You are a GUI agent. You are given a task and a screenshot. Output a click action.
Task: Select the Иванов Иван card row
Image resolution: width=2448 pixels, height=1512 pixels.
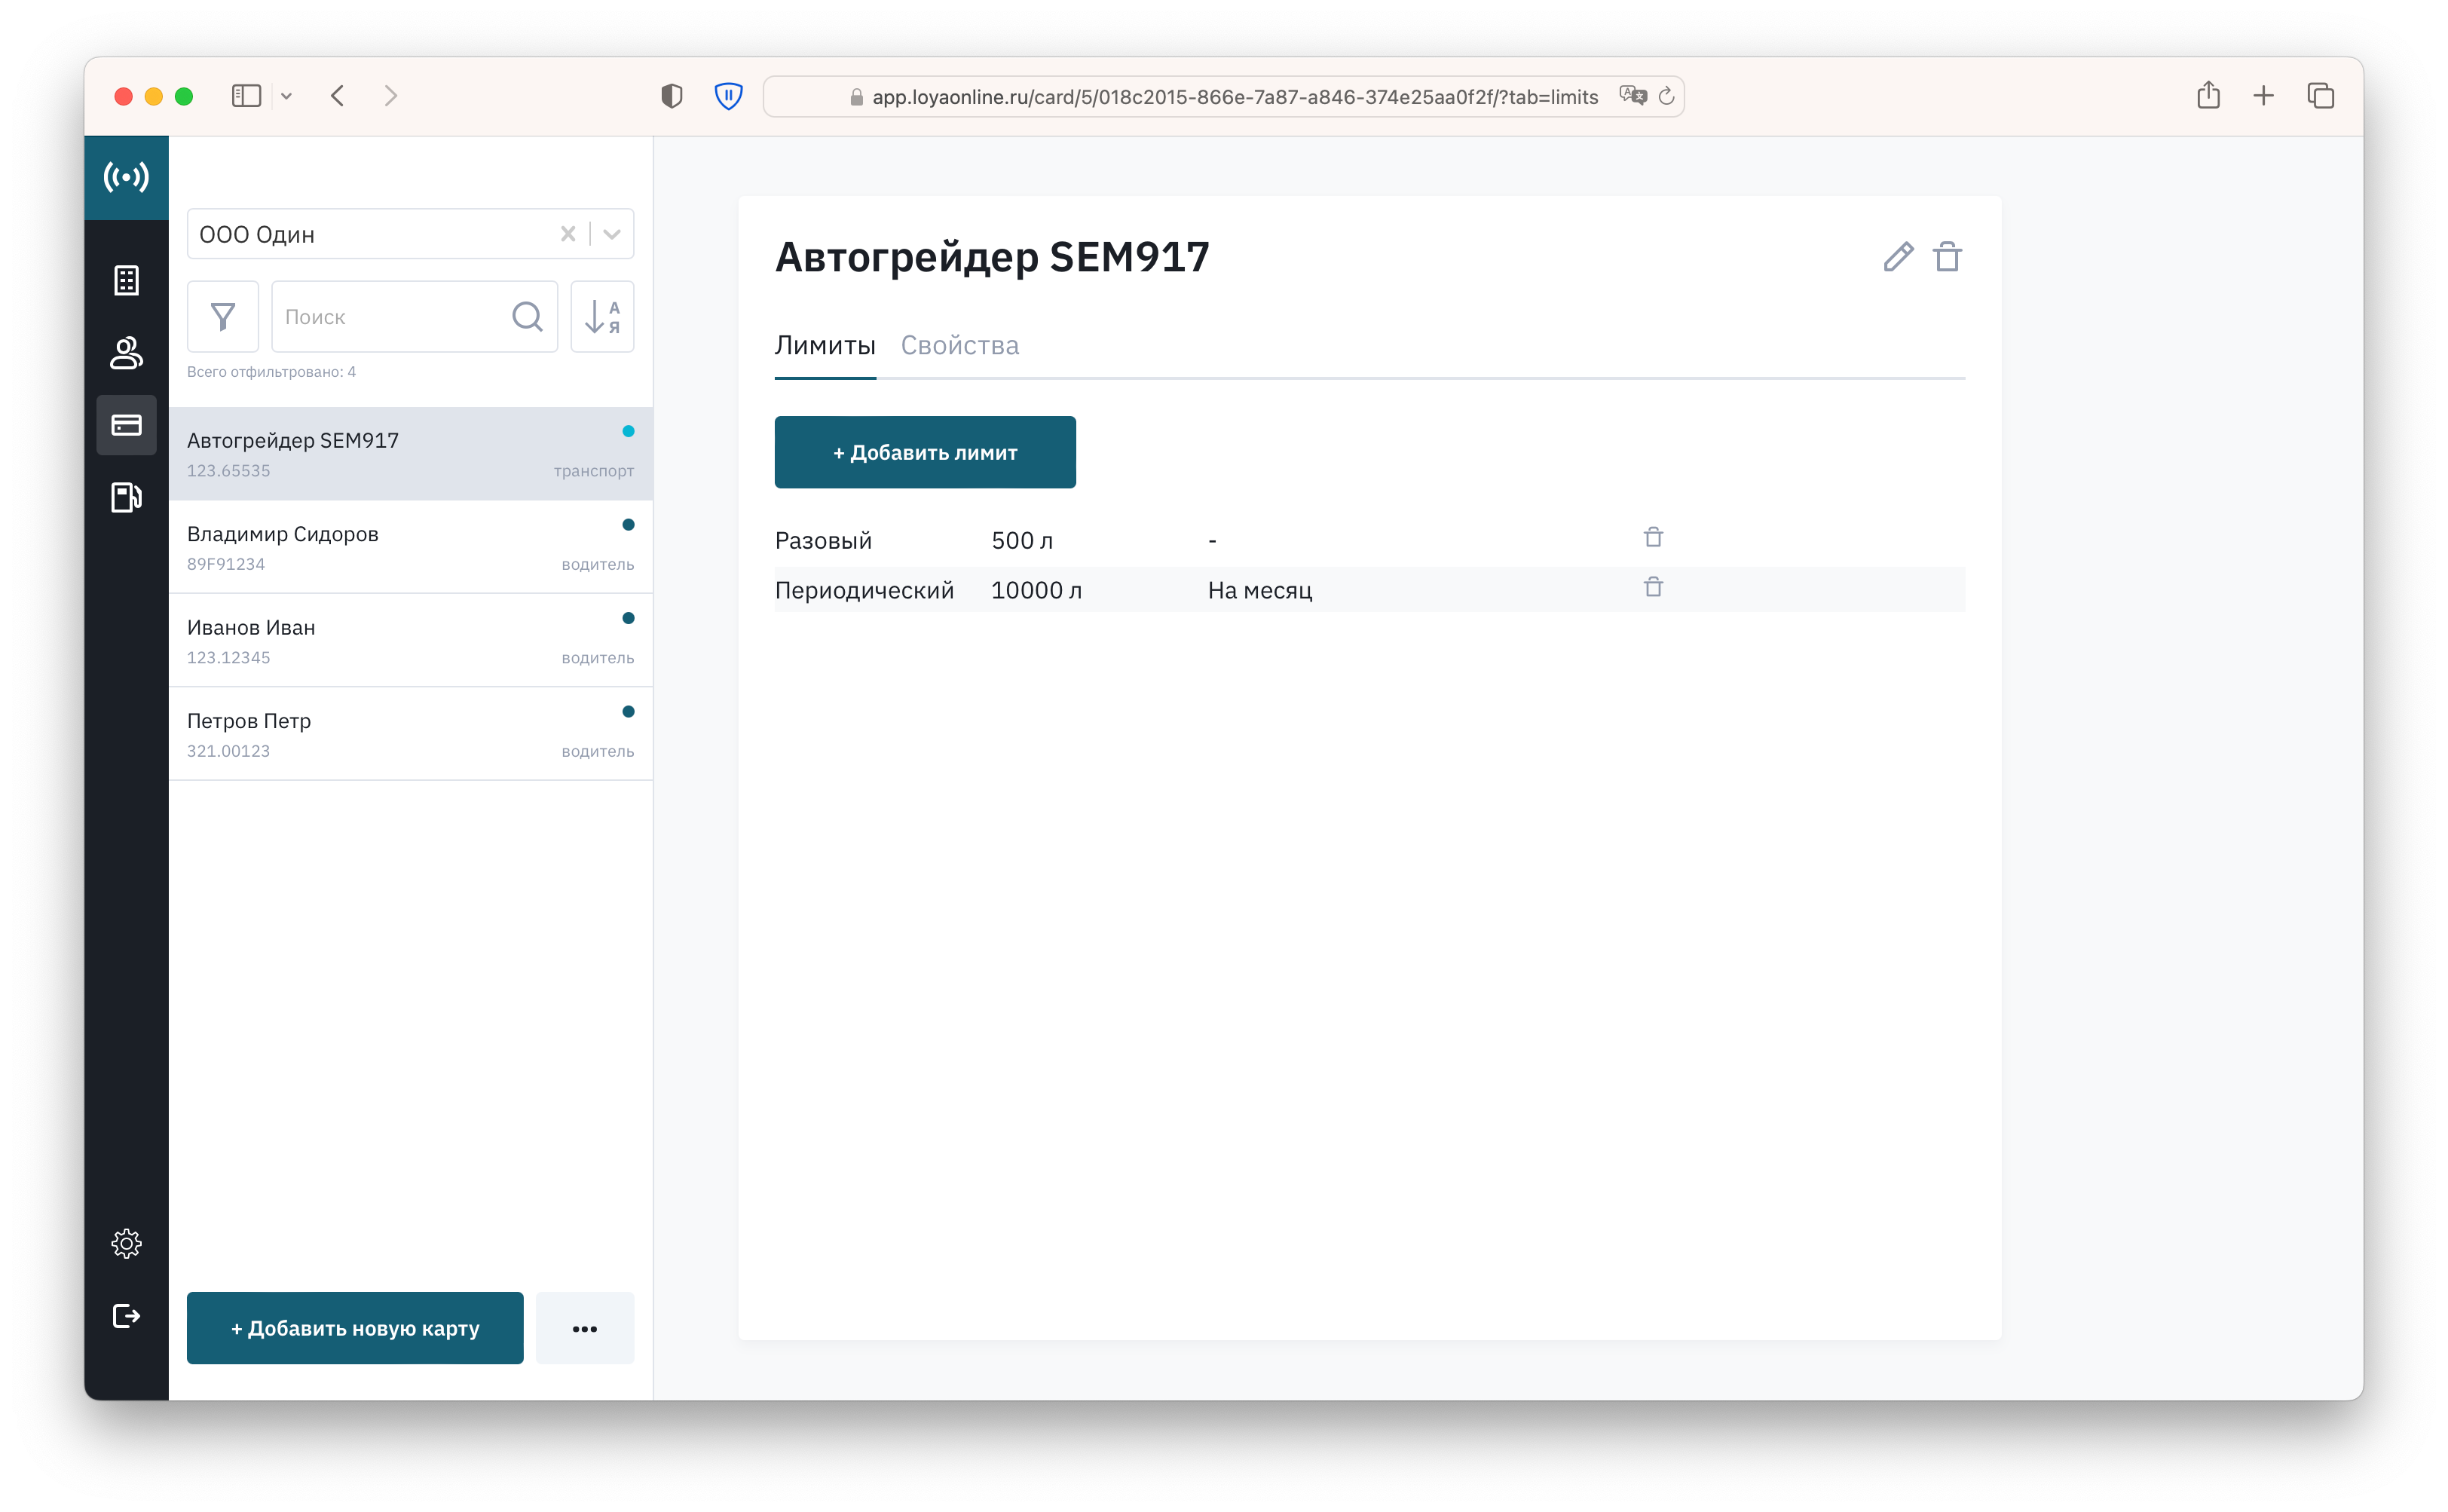pos(411,640)
